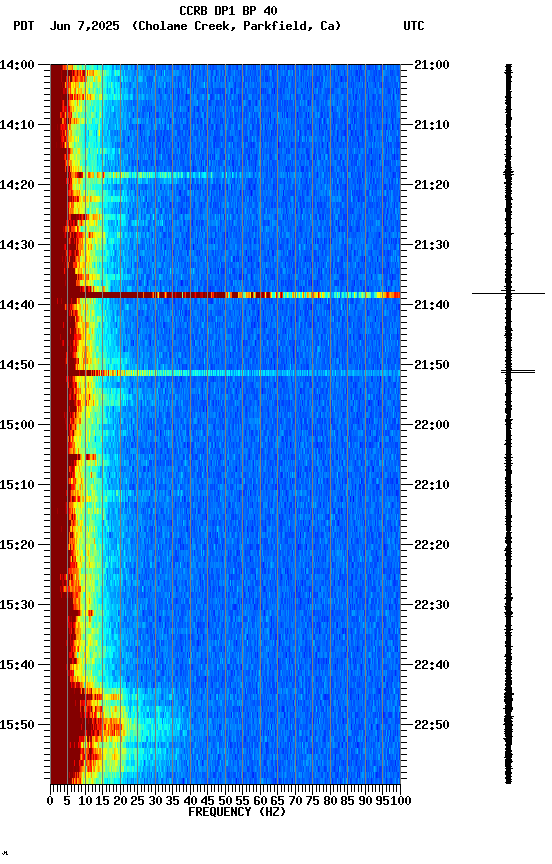Click the 22:20 UTC time label
Screen dimensions: 552x864
coord(431,545)
